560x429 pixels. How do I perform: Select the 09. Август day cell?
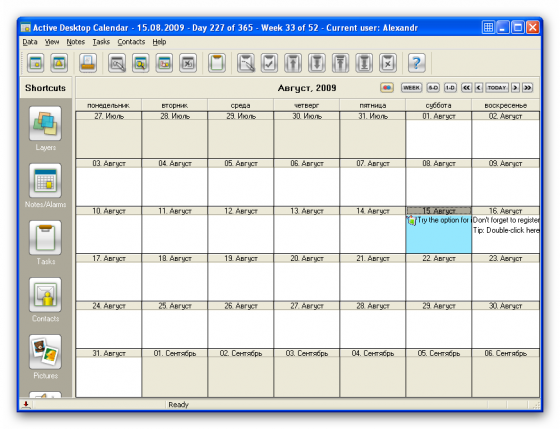coord(506,183)
